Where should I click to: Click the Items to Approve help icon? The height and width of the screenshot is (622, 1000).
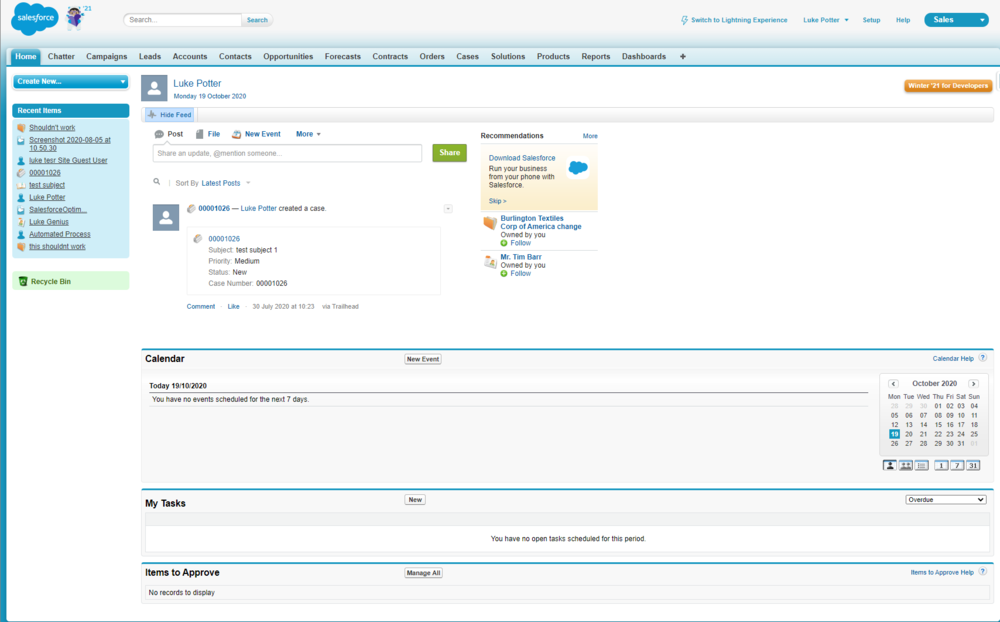click(983, 572)
